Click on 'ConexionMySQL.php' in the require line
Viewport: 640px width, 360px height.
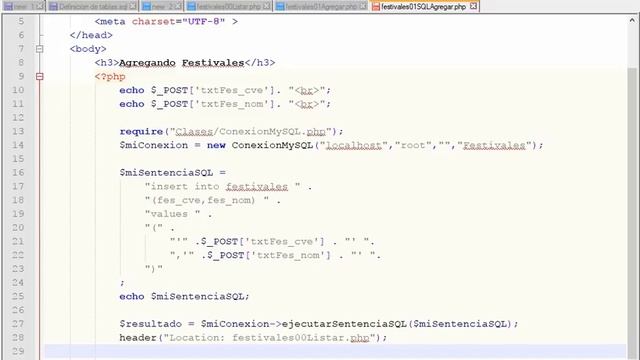coord(273,131)
